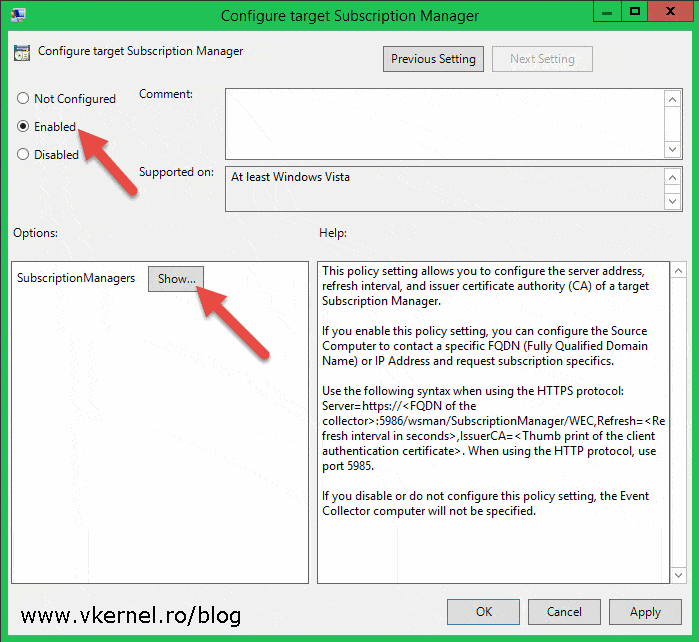Click the Help panel scroll down arrow
This screenshot has width=699, height=642.
pyautogui.click(x=678, y=575)
